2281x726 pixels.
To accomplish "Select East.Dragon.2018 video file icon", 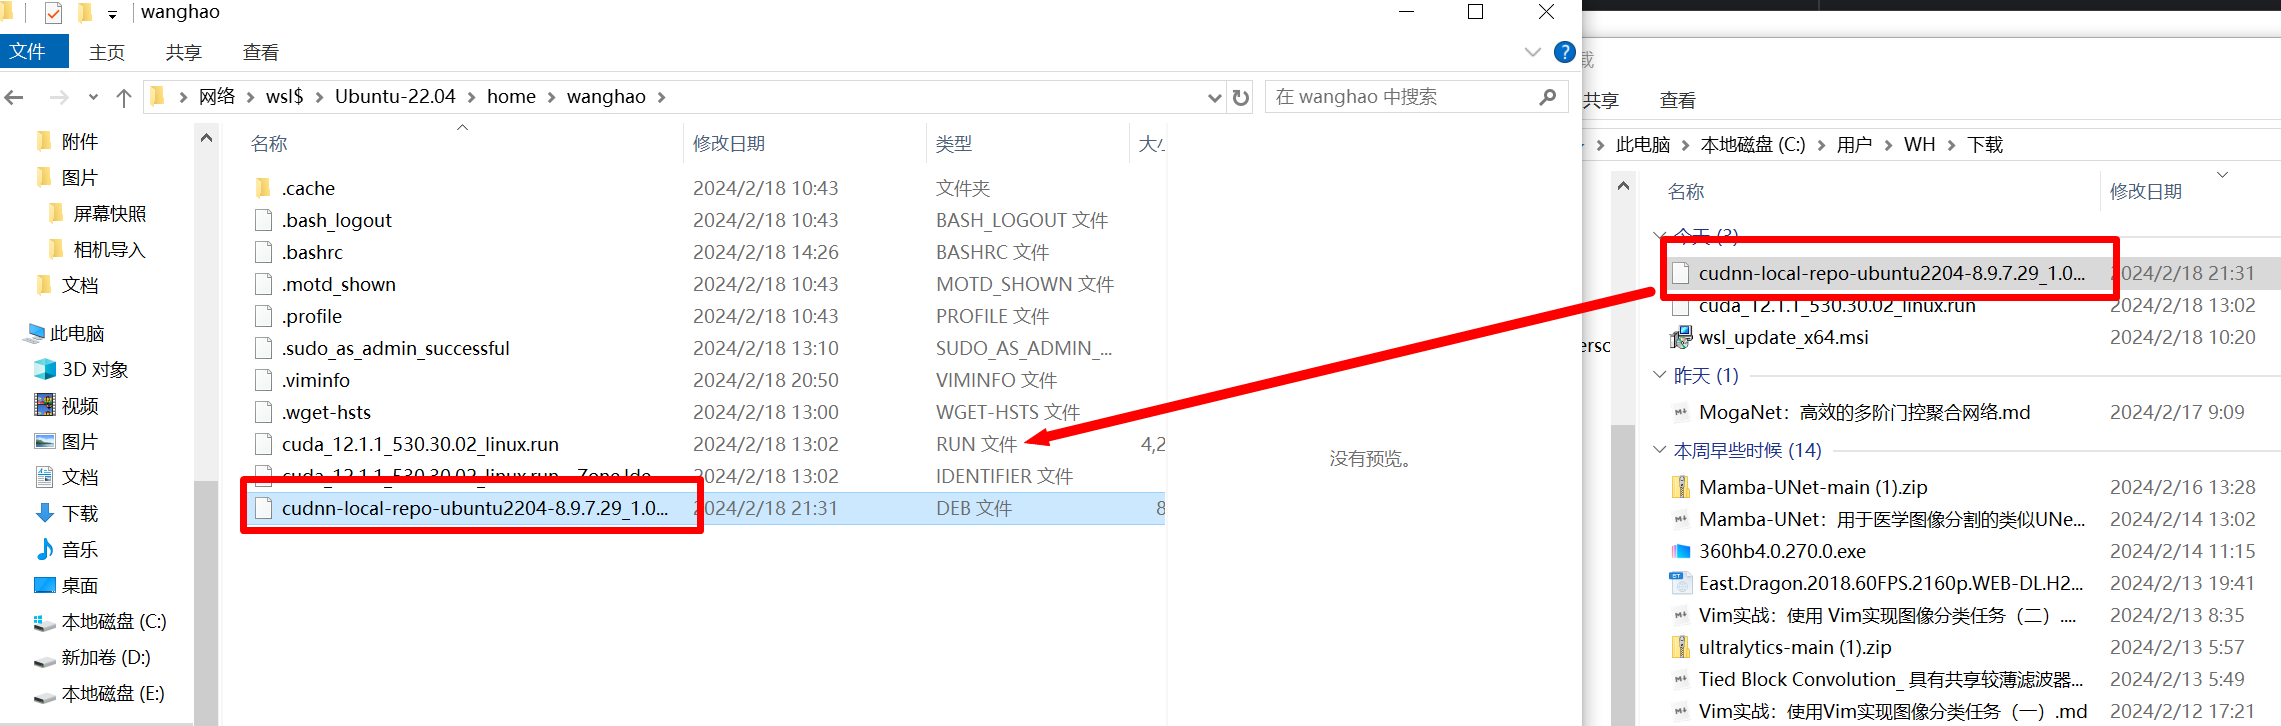I will (1681, 583).
